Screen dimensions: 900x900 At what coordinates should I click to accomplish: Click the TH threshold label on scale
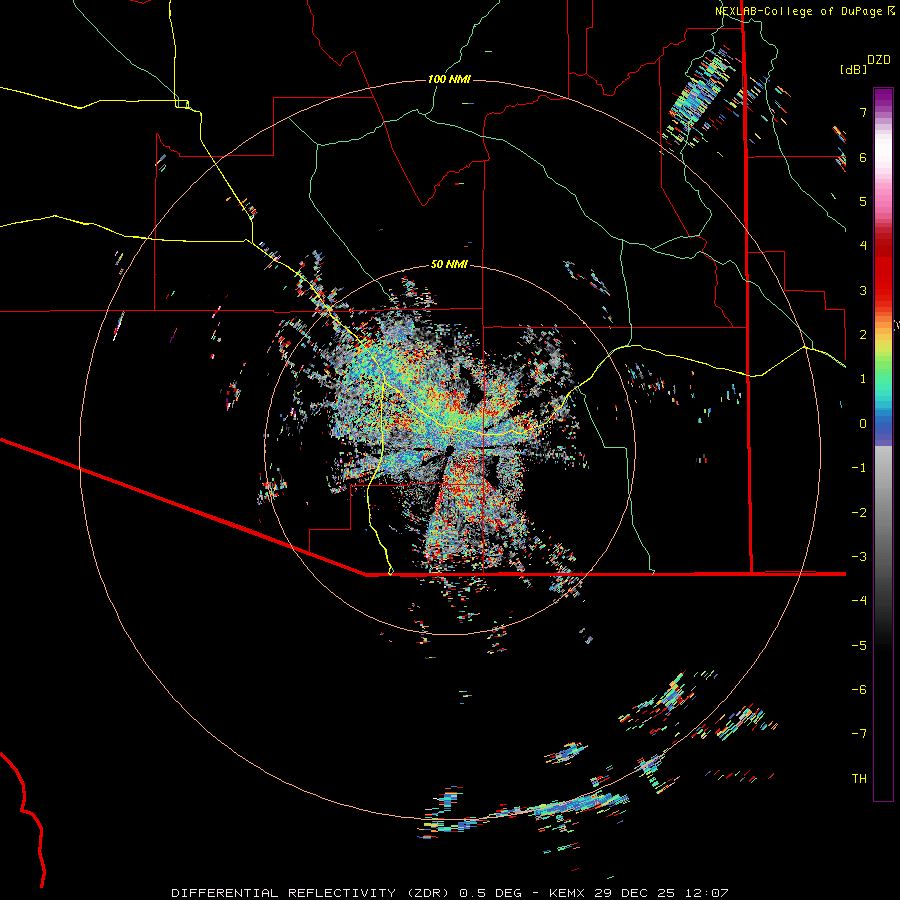click(x=859, y=779)
